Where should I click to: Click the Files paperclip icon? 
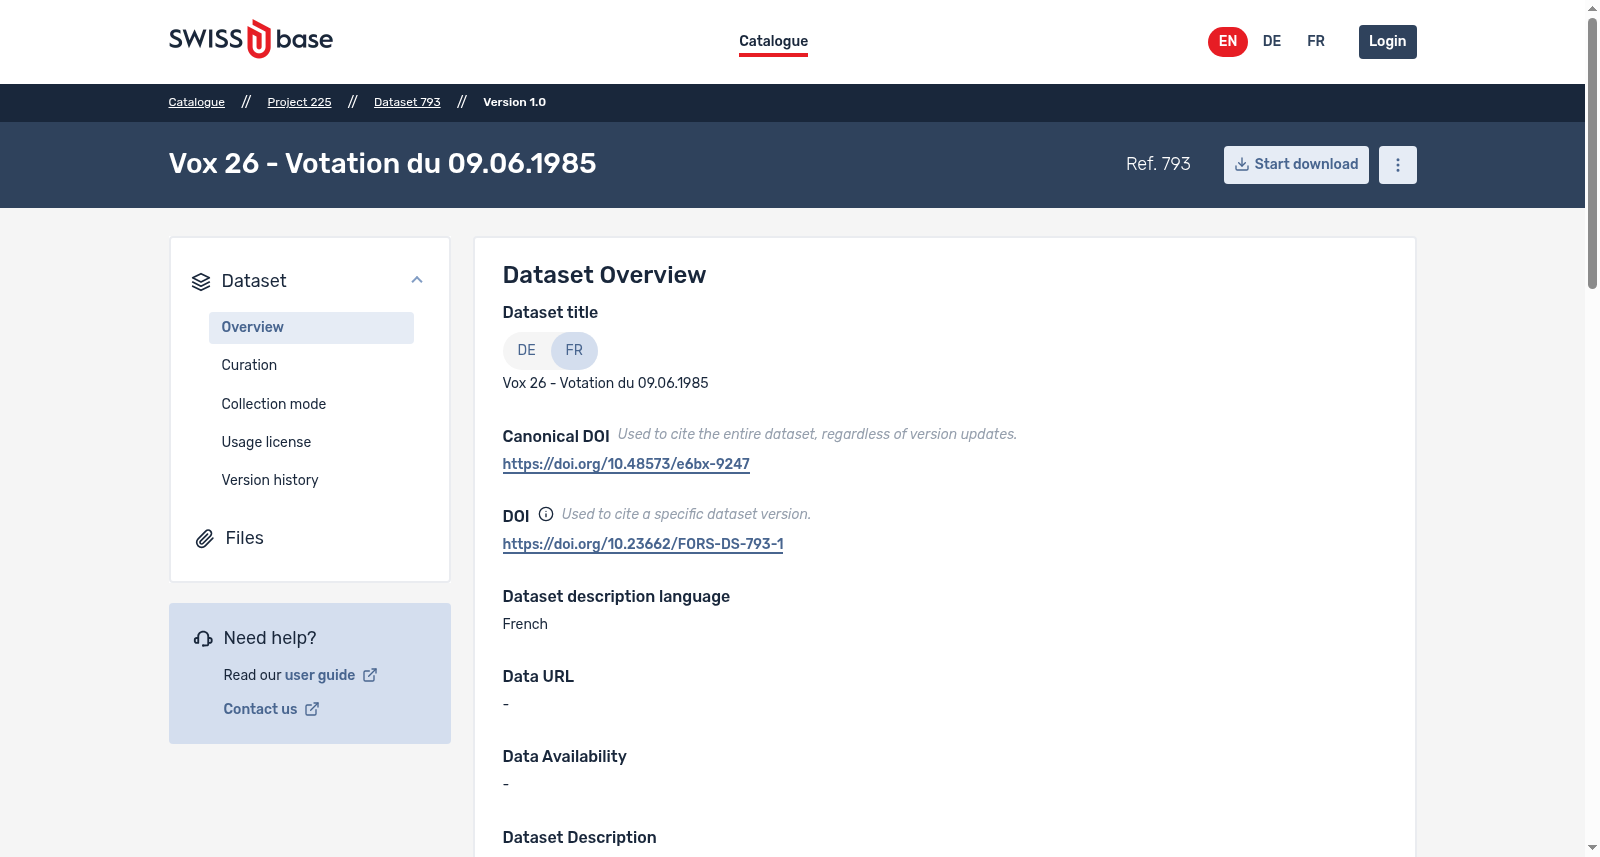coord(204,539)
